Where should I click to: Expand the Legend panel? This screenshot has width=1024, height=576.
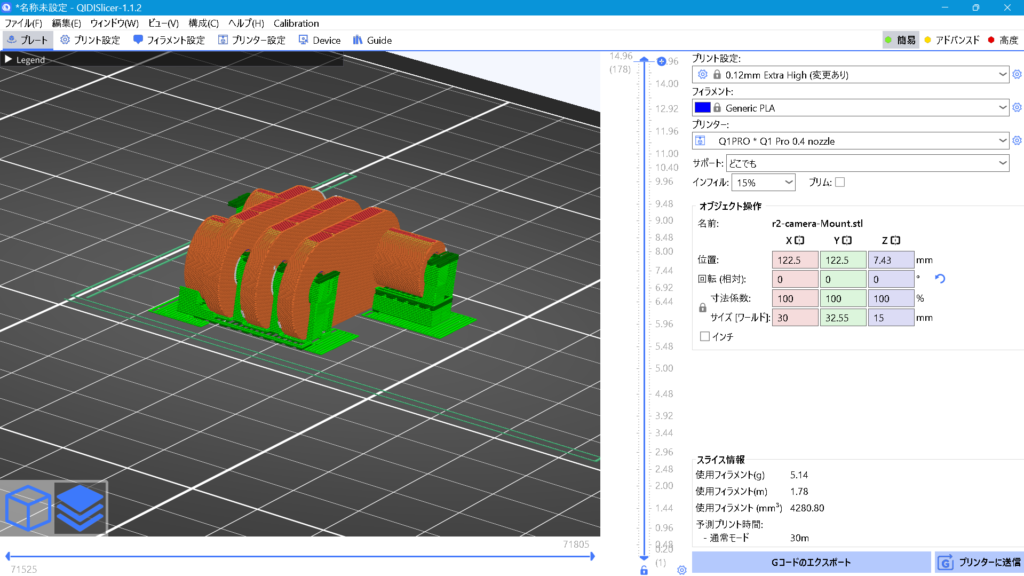pos(9,60)
